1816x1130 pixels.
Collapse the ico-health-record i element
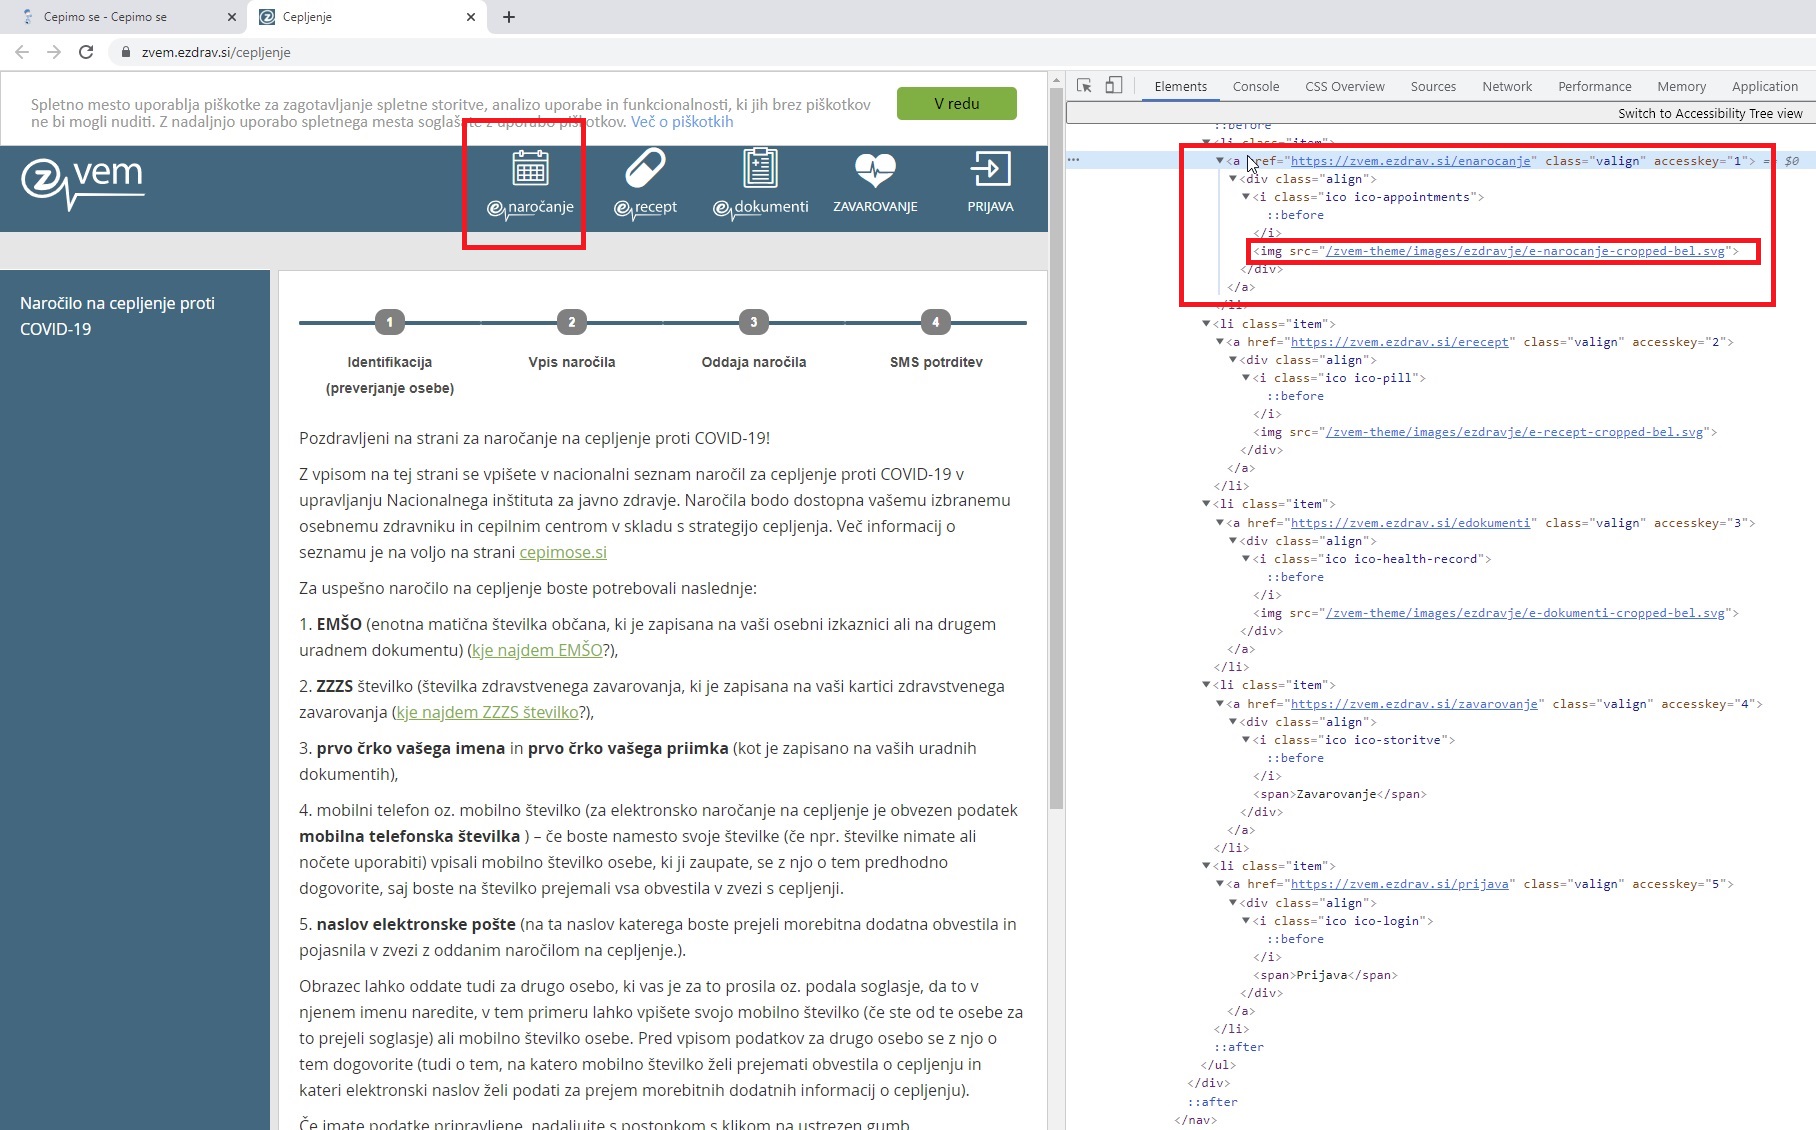[1246, 559]
